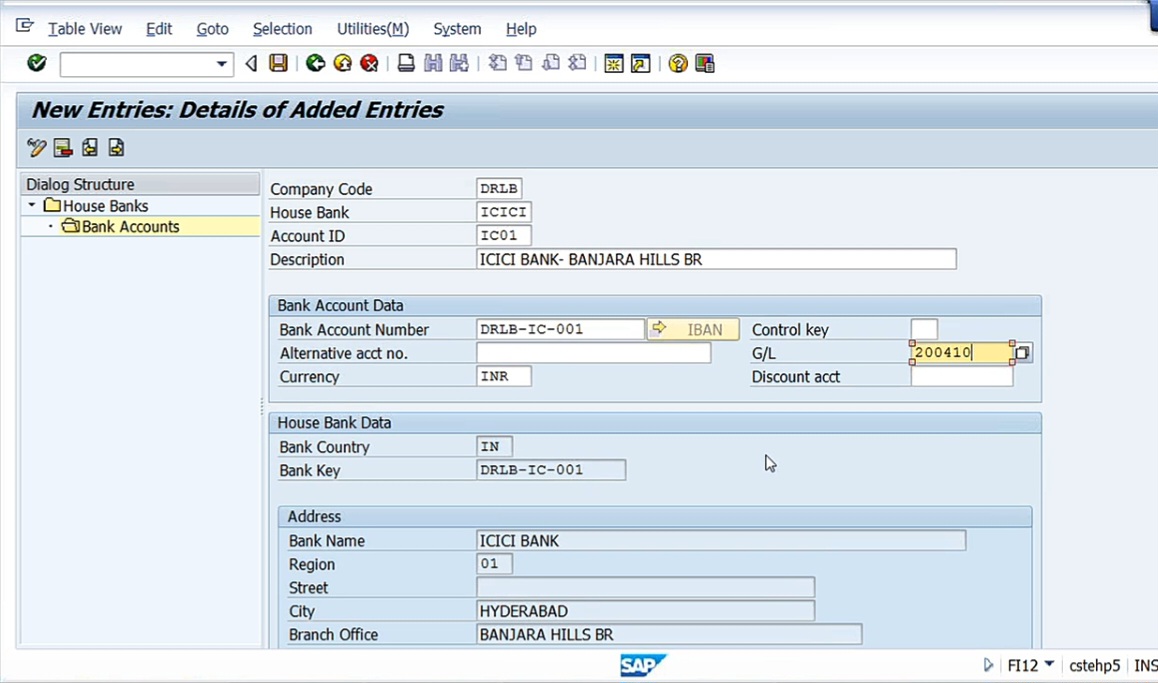Open the FI12 status bar dropdown
This screenshot has width=1158, height=683.
1049,665
